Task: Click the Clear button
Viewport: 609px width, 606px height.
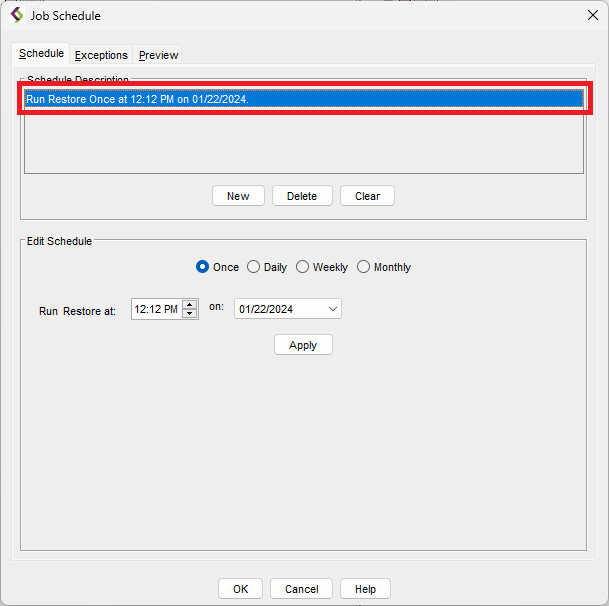Action: (x=367, y=196)
